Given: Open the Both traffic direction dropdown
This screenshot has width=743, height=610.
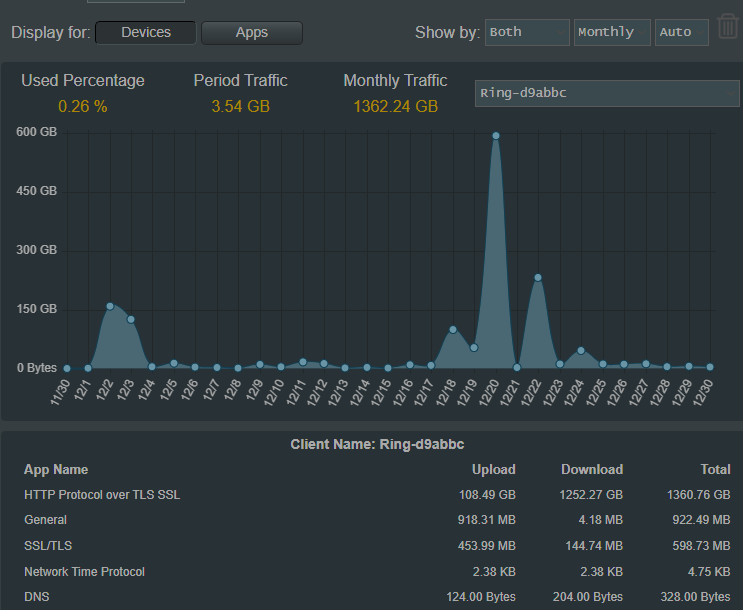Looking at the screenshot, I should click(527, 32).
